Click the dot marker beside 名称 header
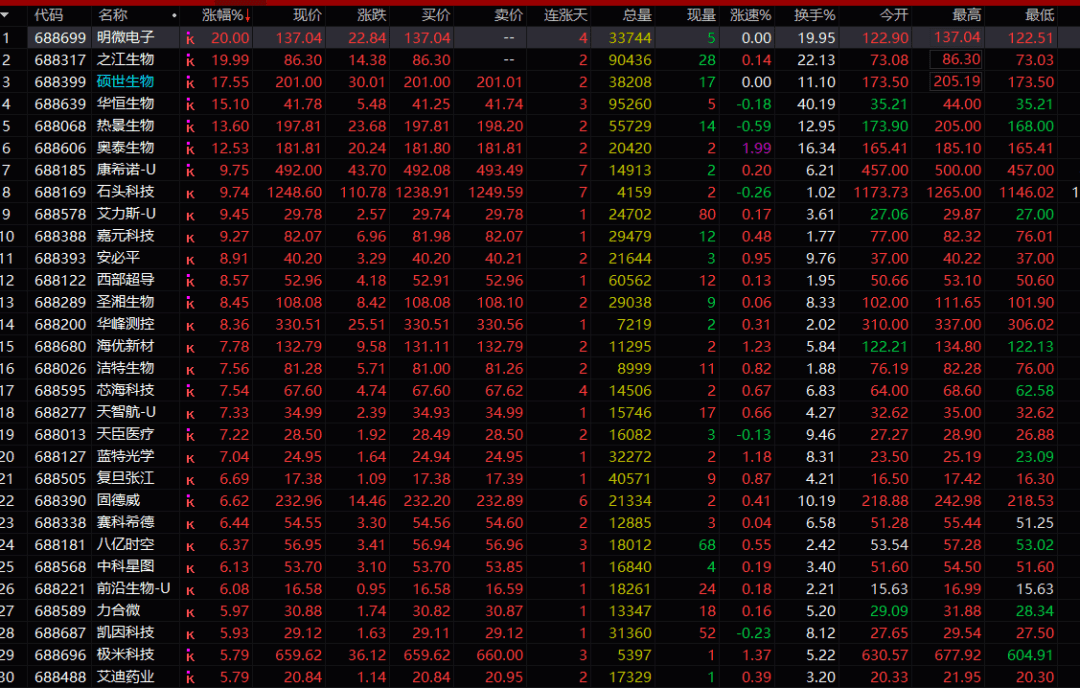Viewport: 1080px width, 688px height. point(174,14)
